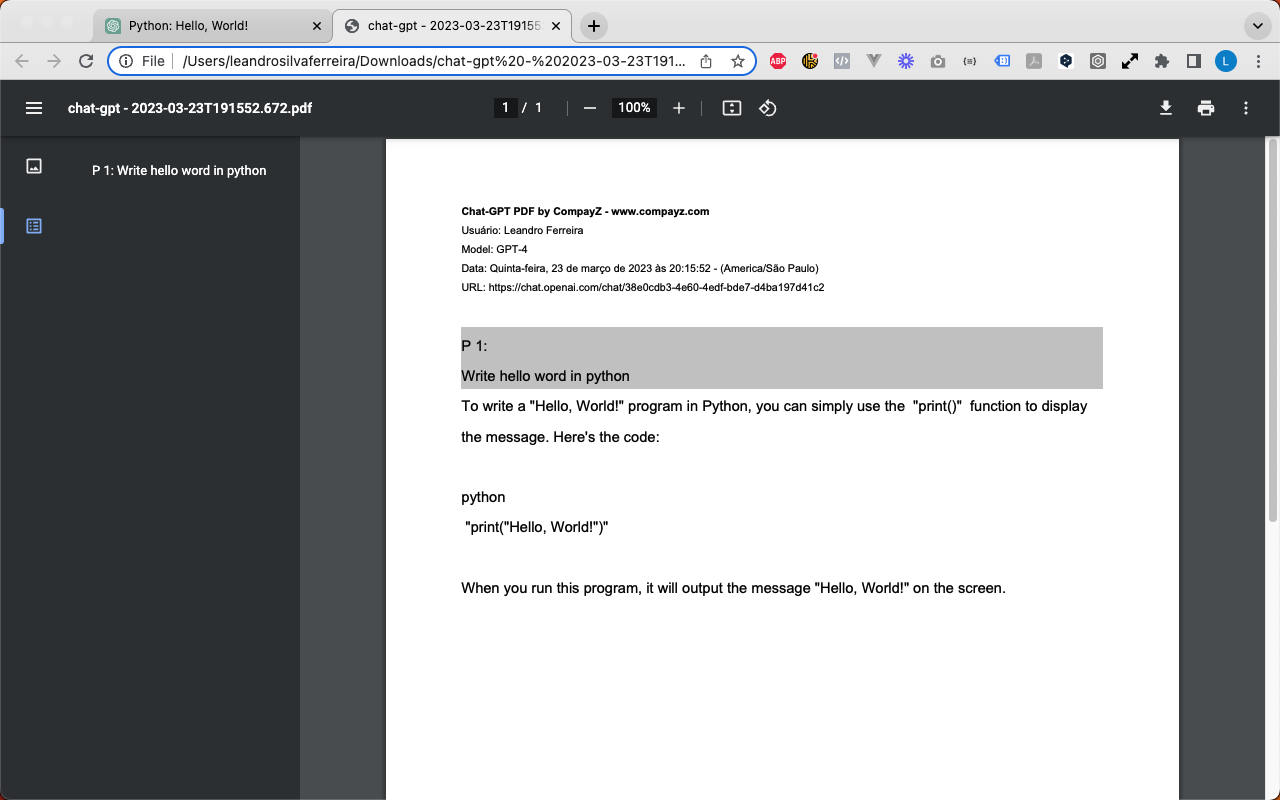Download the PDF file

point(1166,107)
